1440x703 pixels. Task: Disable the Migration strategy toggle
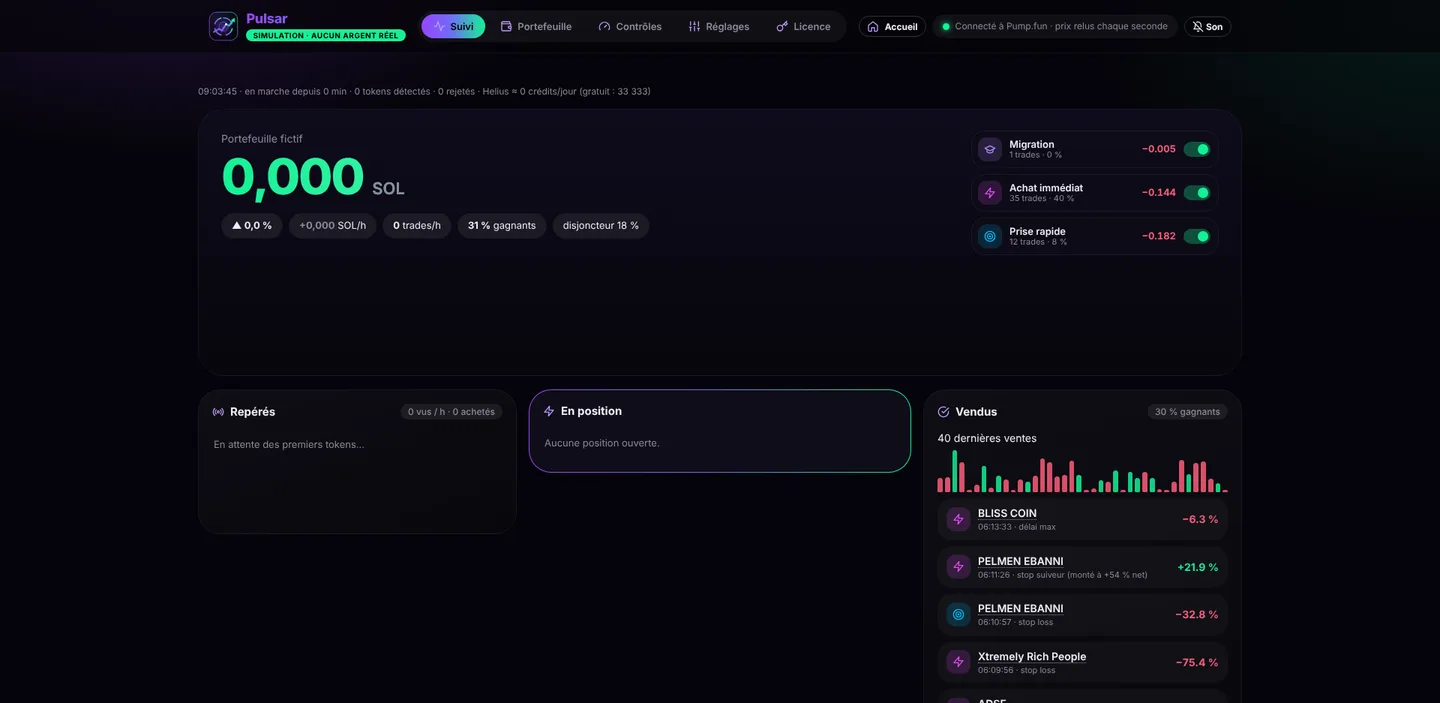pos(1197,149)
